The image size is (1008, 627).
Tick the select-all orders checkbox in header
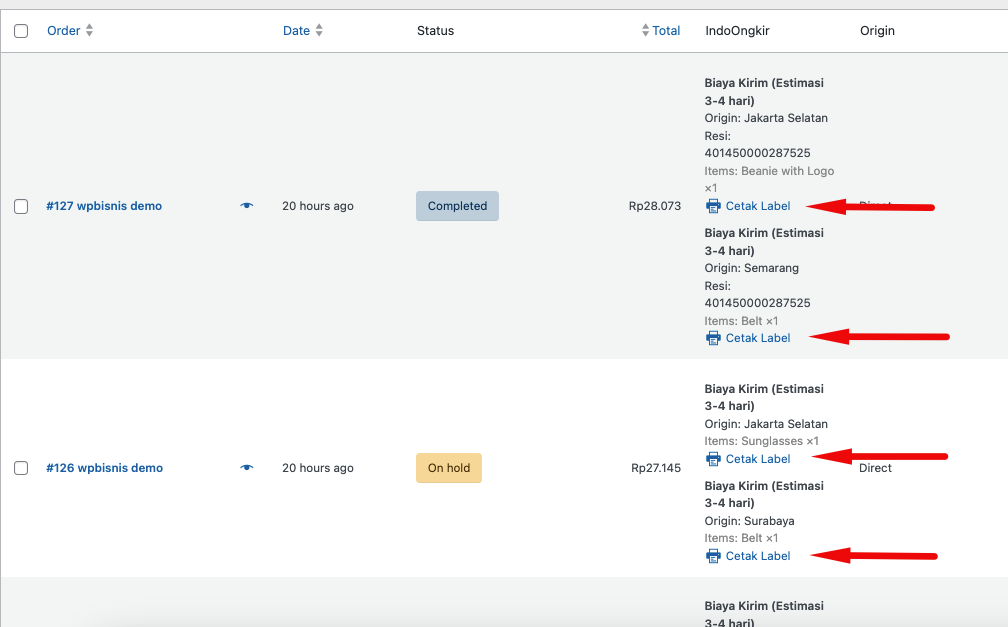coord(21,31)
